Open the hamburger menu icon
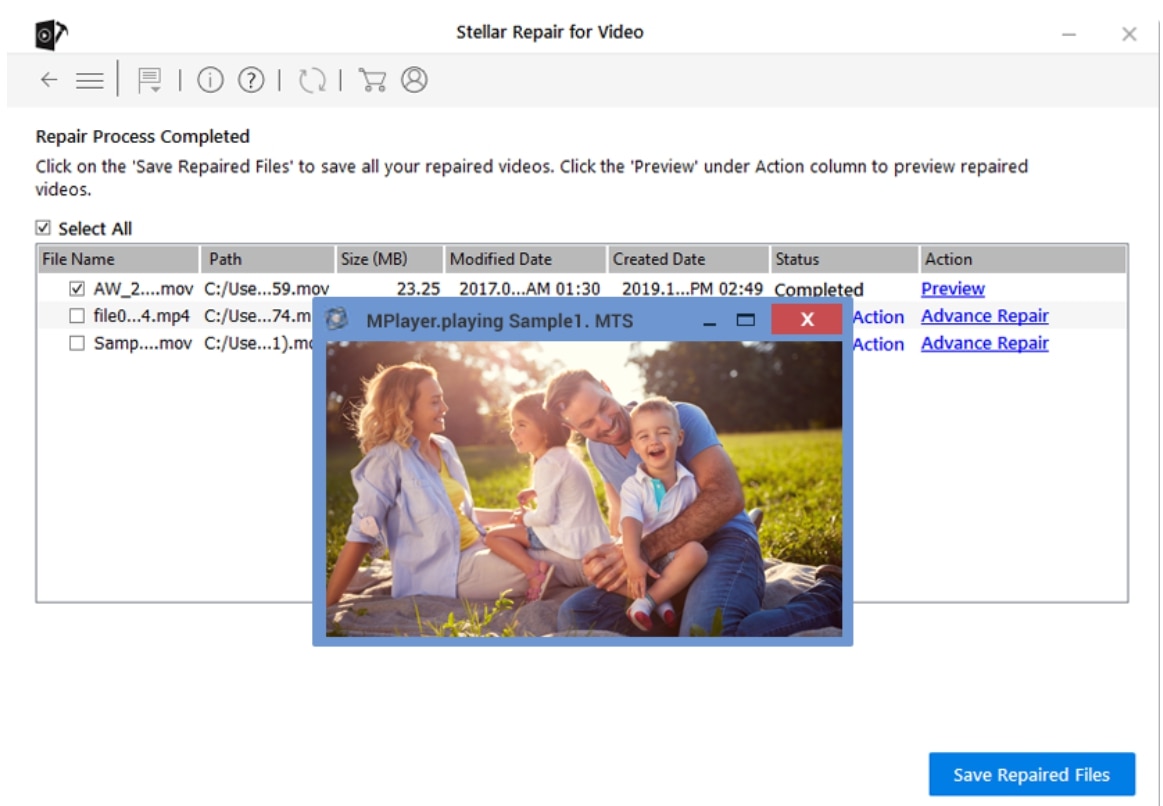Screen dimensions: 1163x806 90,80
